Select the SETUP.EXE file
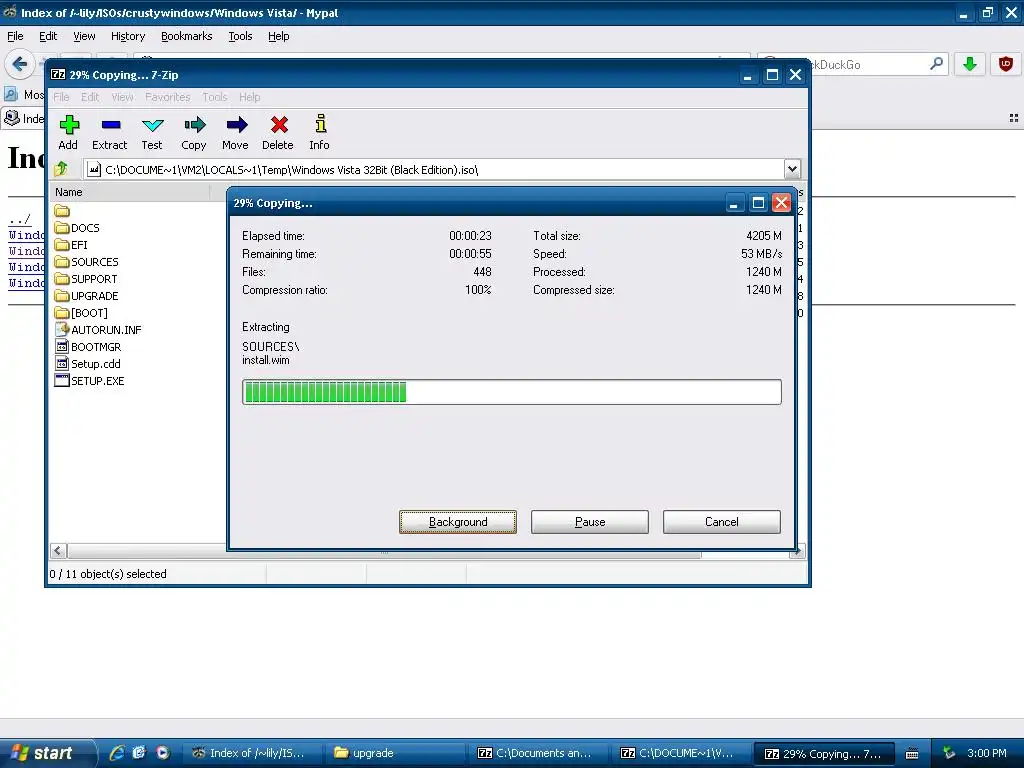1024x768 pixels. [89, 381]
